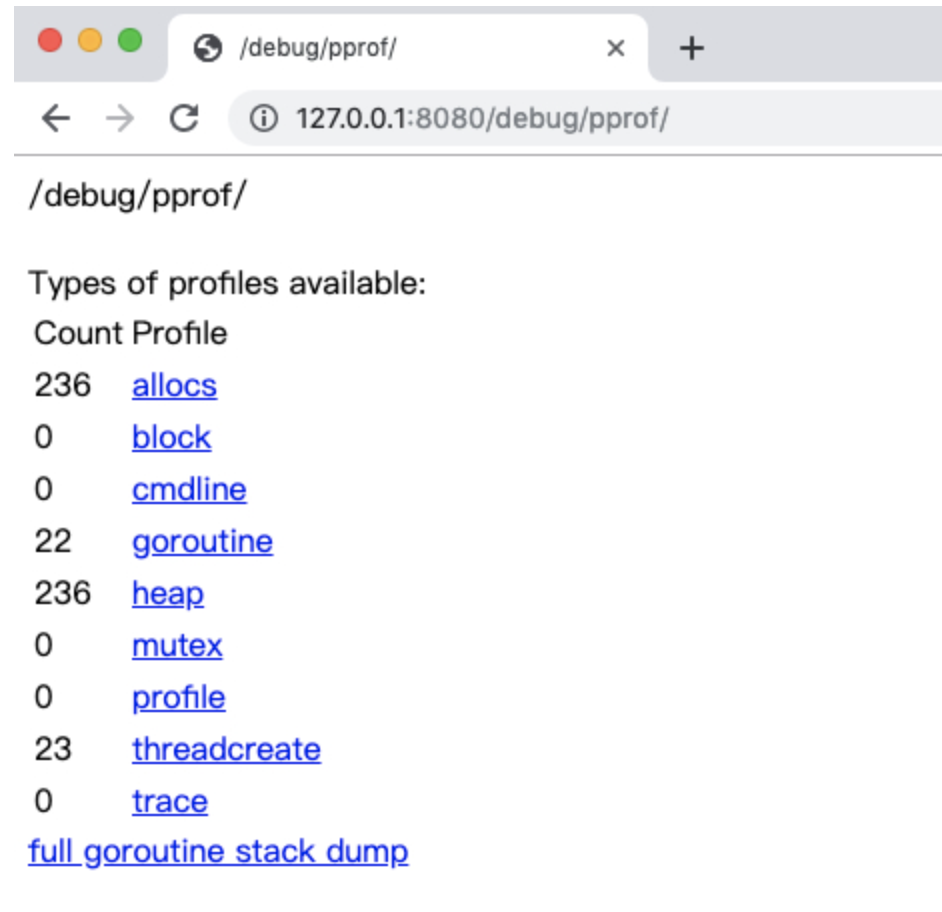The width and height of the screenshot is (942, 912).
Task: Click the browser forward arrow
Action: point(120,119)
